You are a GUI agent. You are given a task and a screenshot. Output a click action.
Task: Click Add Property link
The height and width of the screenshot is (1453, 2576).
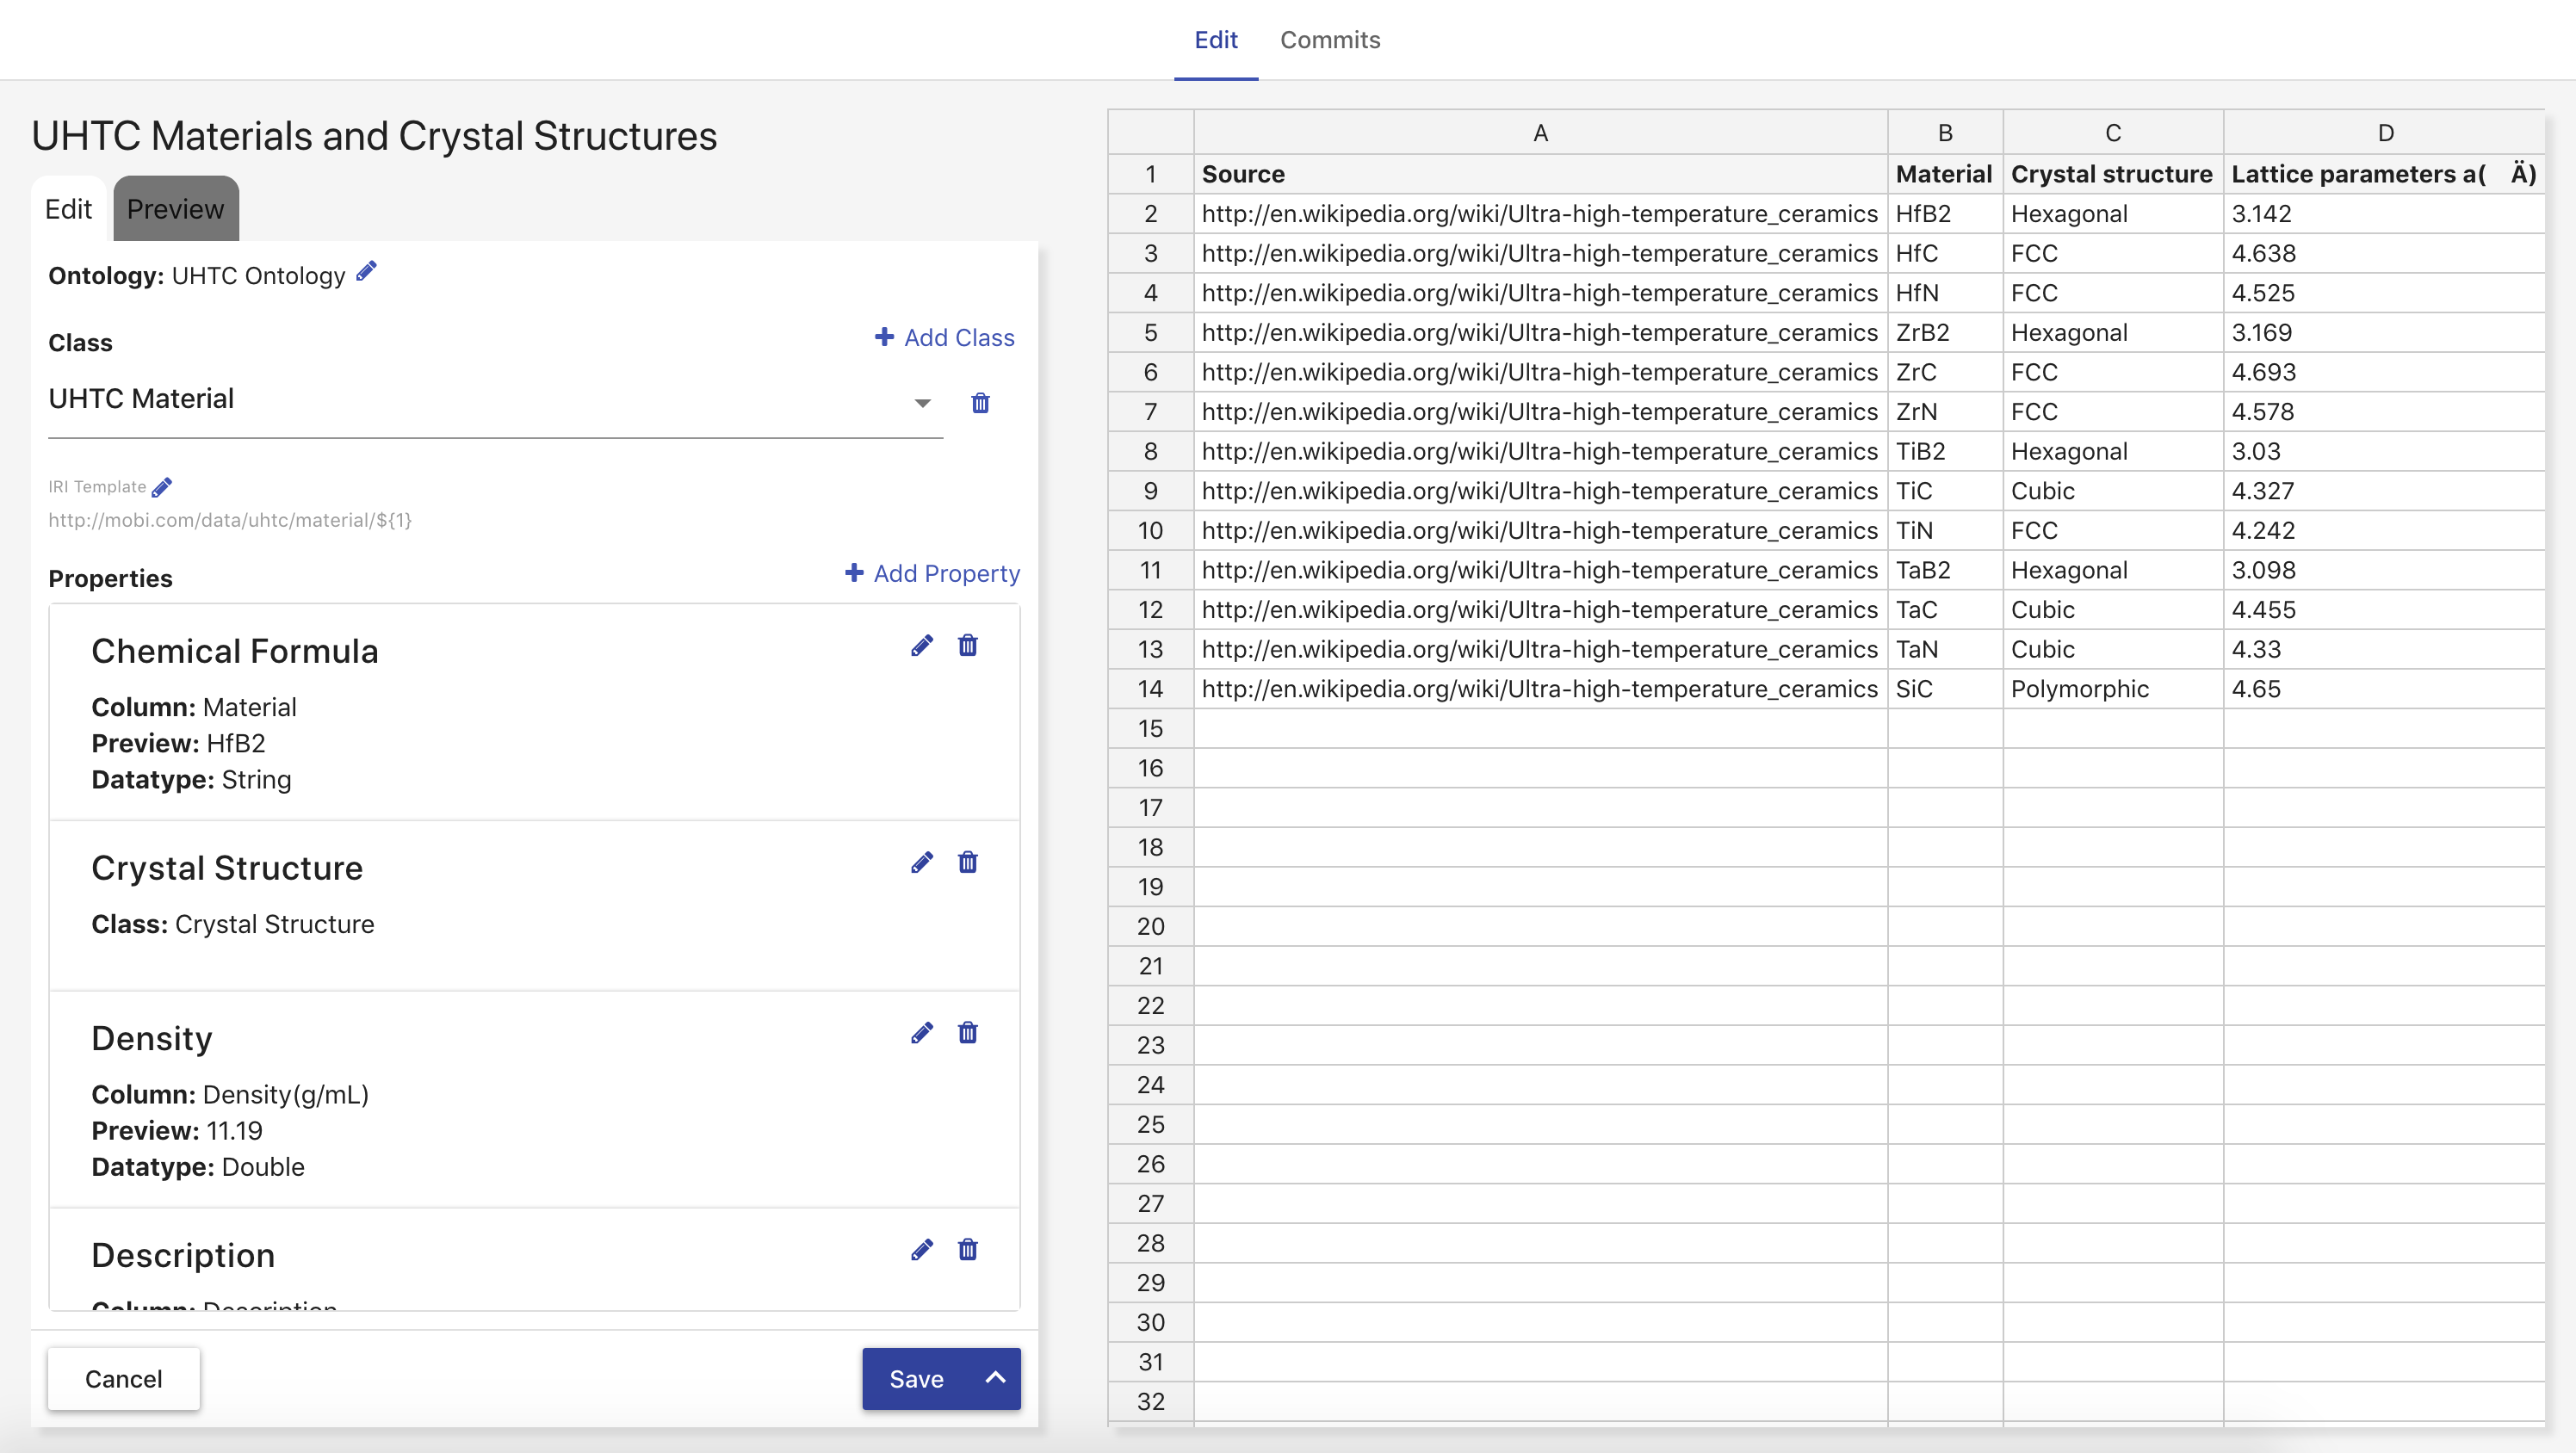pyautogui.click(x=932, y=574)
